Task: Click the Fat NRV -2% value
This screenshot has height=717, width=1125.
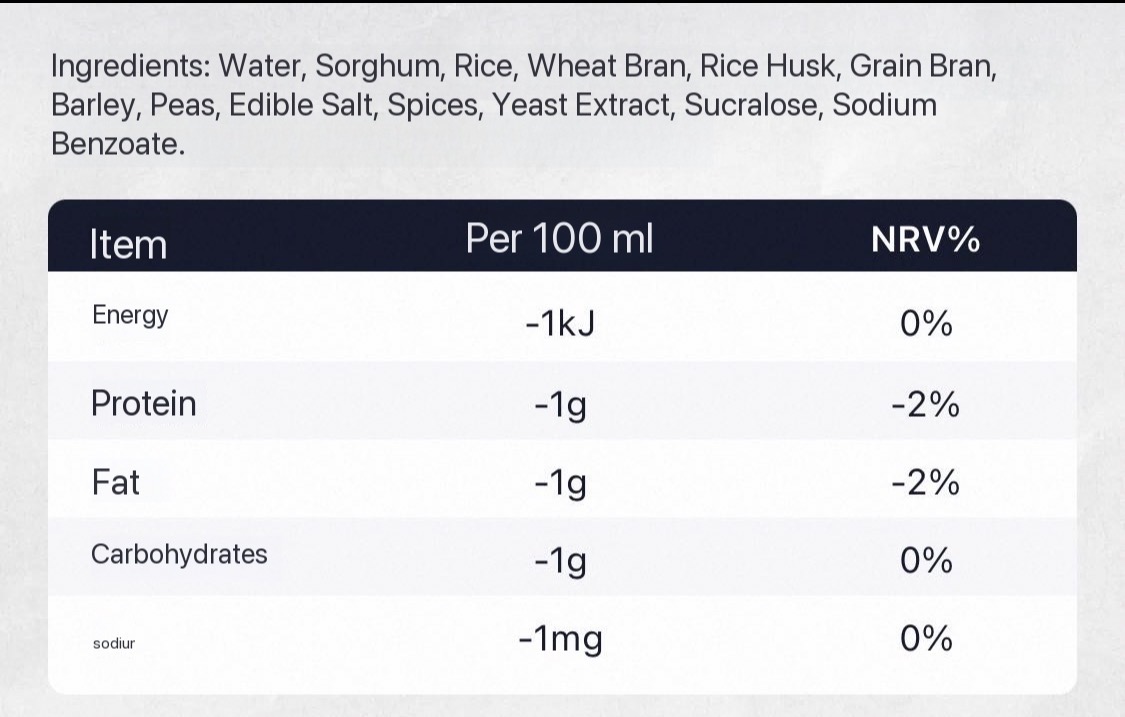Action: [925, 484]
